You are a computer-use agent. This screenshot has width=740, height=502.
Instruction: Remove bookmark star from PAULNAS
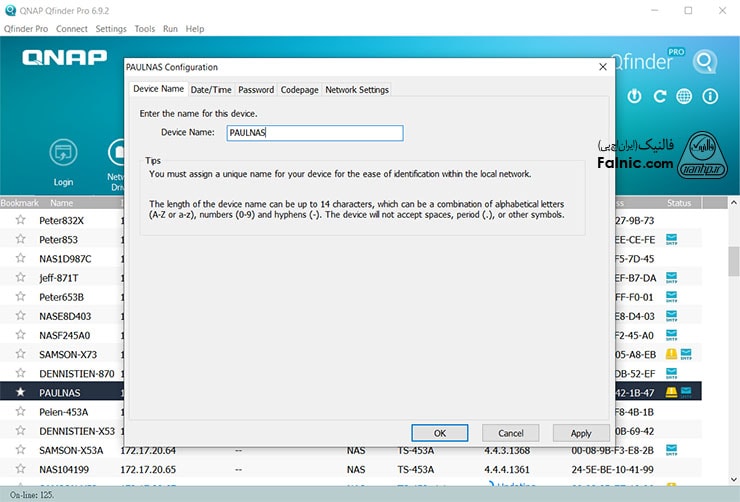point(19,393)
